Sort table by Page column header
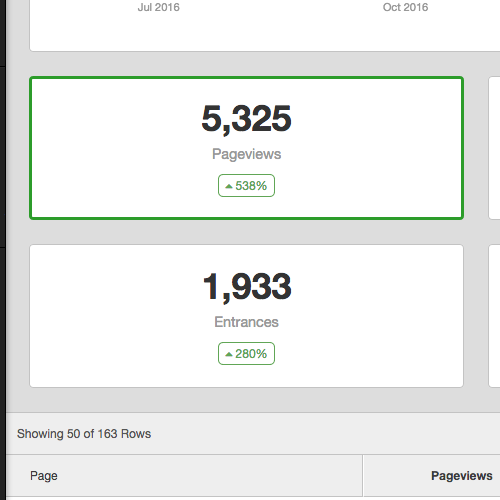Screen dimensions: 500x500 tap(44, 476)
